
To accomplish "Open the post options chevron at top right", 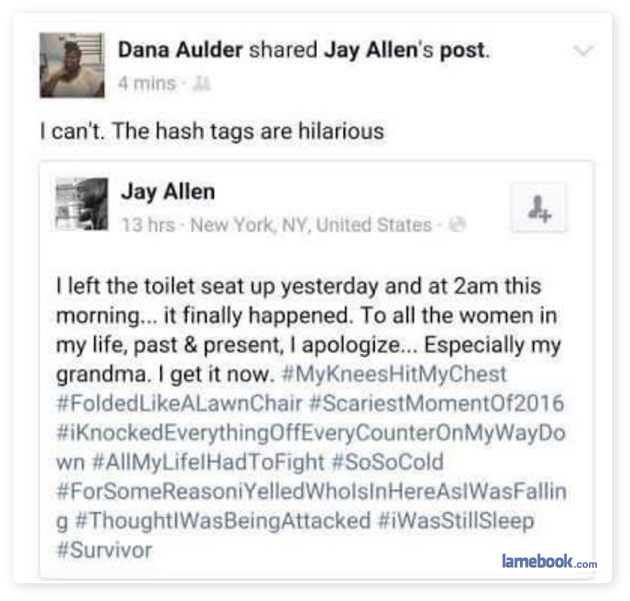I will pos(583,51).
